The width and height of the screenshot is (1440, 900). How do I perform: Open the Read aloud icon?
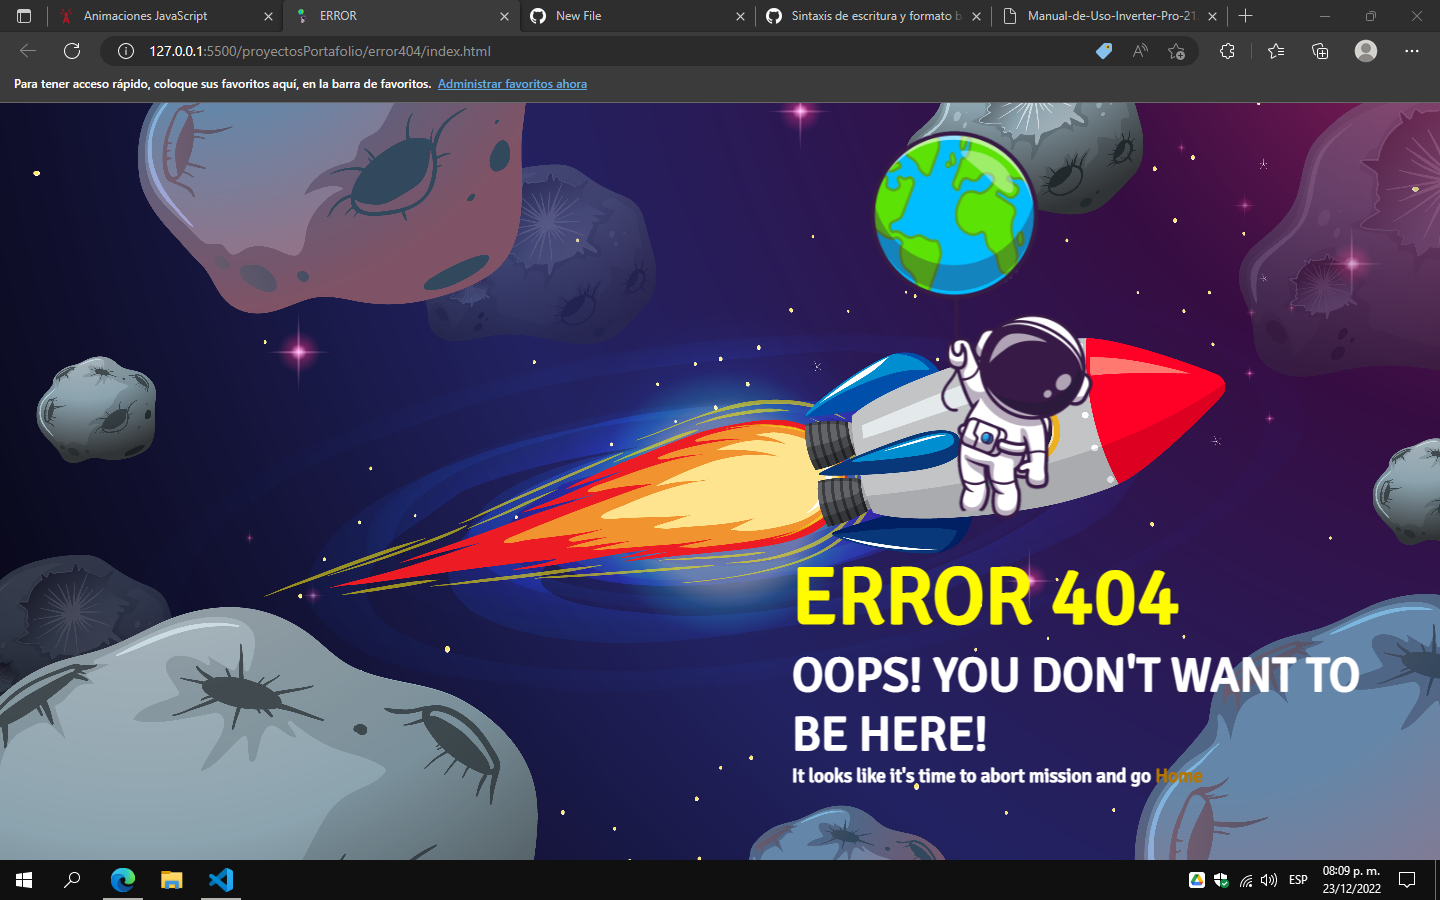[1140, 51]
